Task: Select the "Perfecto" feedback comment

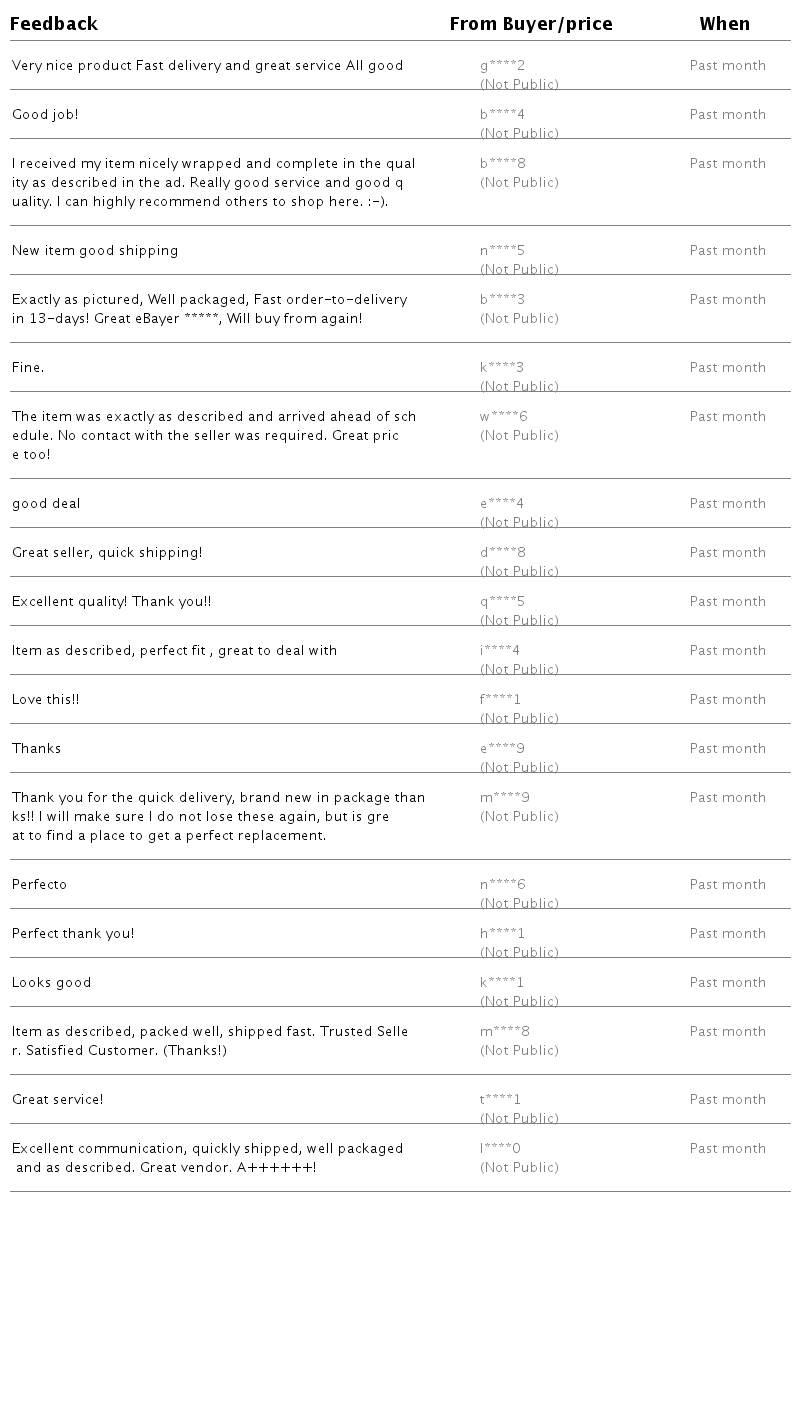Action: 39,885
